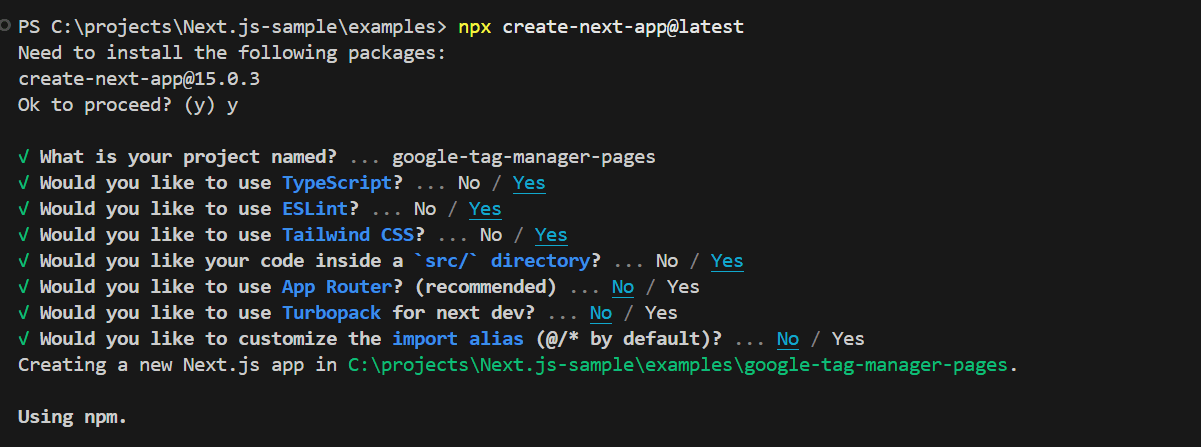The height and width of the screenshot is (447, 1201).
Task: Click the underlined No answer for App Router
Action: tap(623, 287)
